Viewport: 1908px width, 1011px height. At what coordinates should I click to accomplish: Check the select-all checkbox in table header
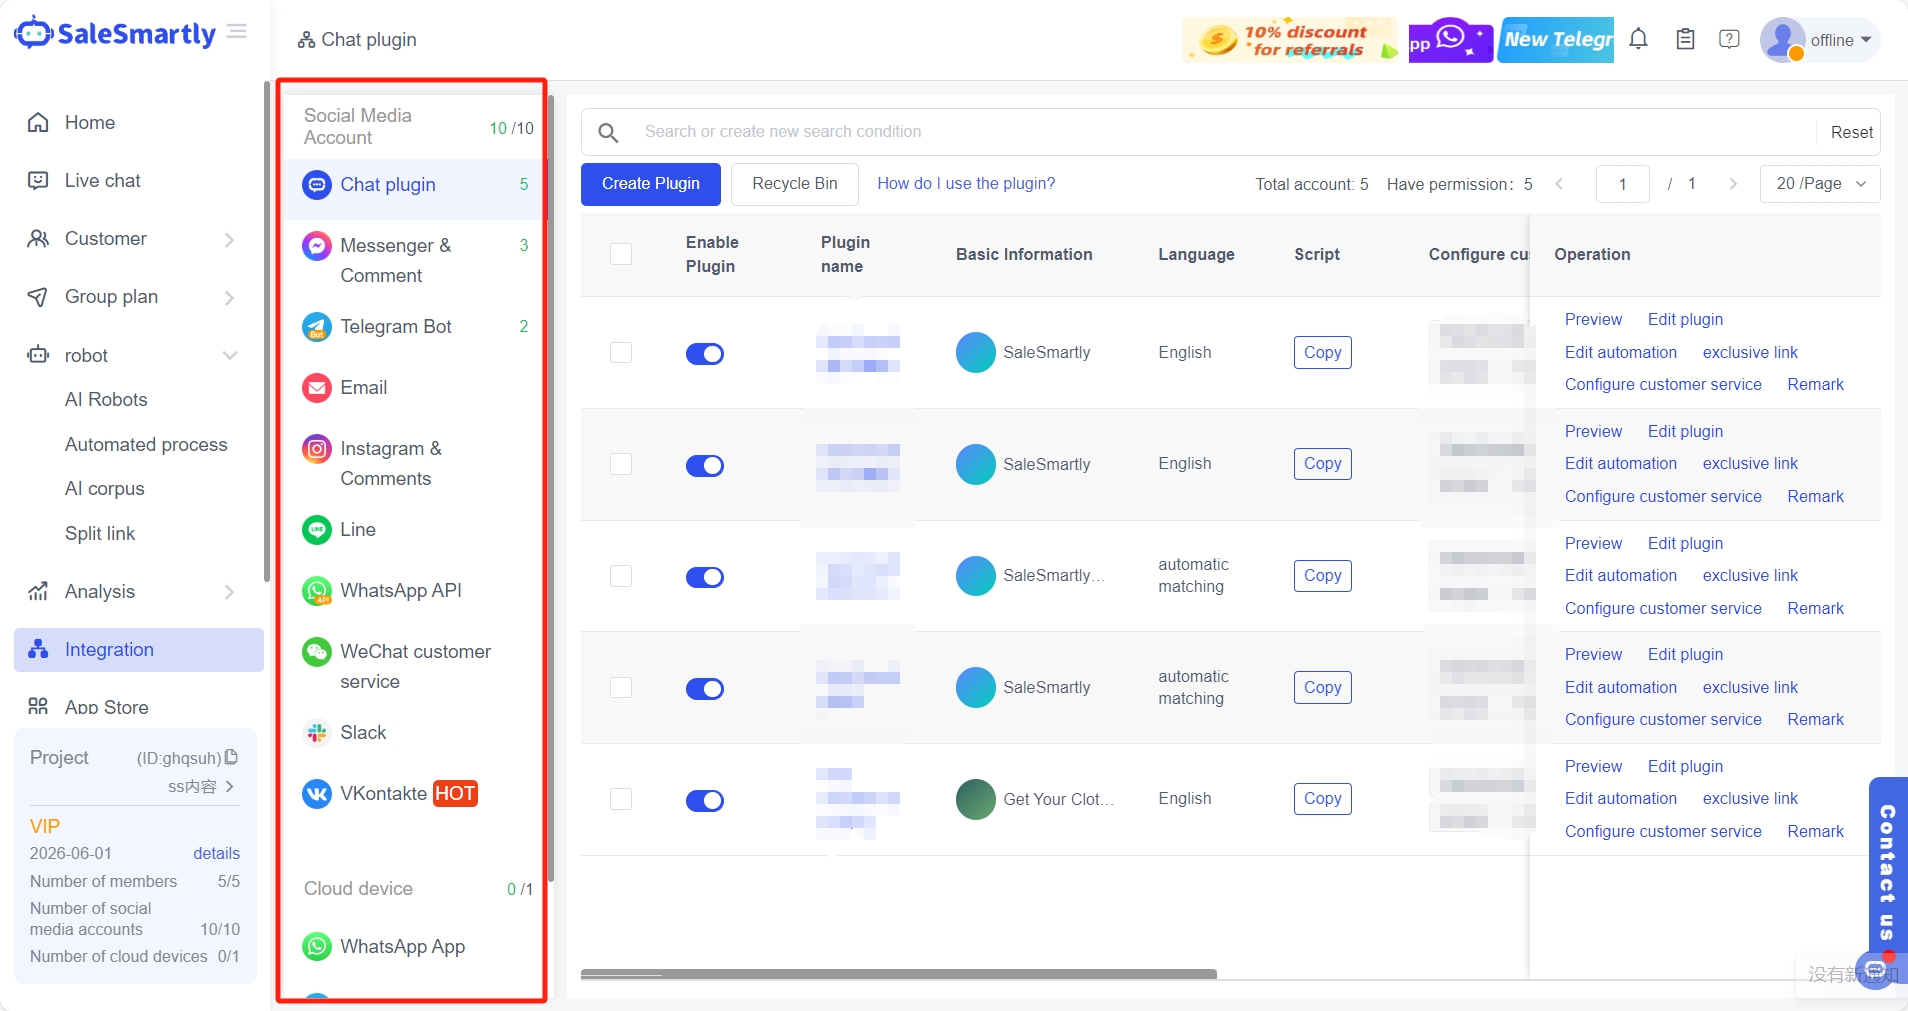click(621, 254)
